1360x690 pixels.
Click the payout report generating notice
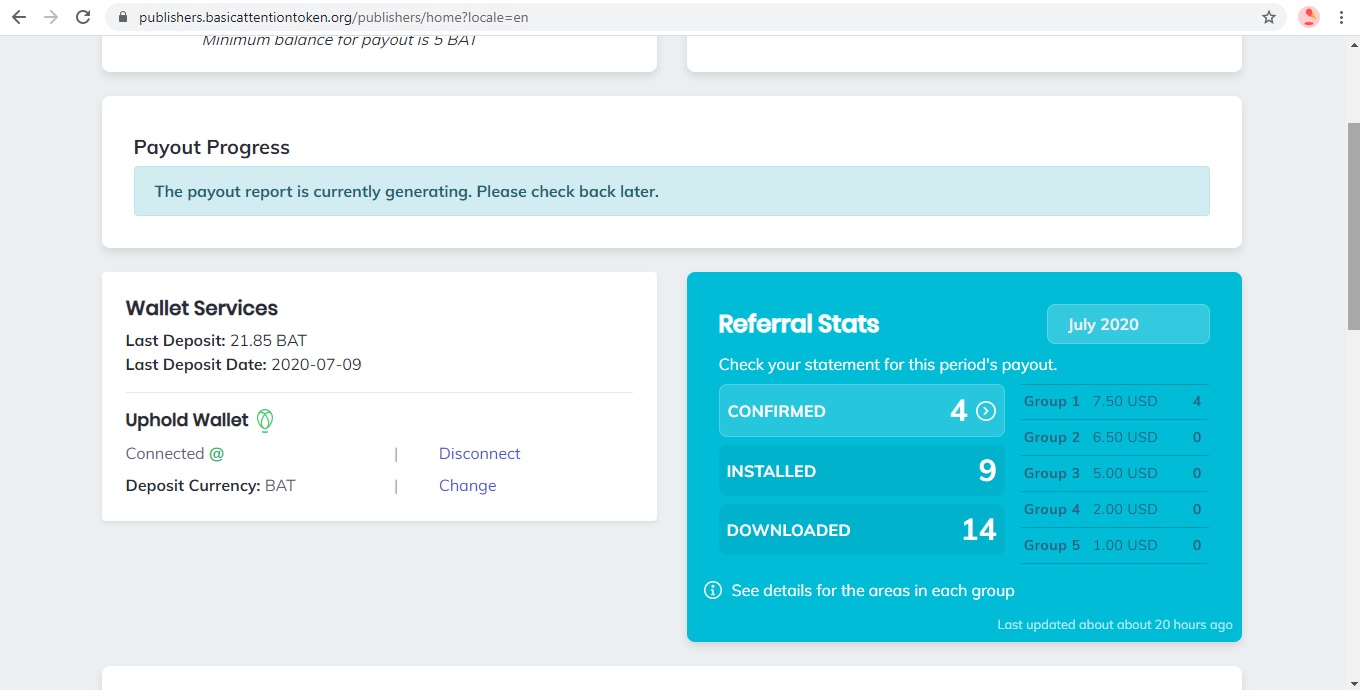(672, 191)
